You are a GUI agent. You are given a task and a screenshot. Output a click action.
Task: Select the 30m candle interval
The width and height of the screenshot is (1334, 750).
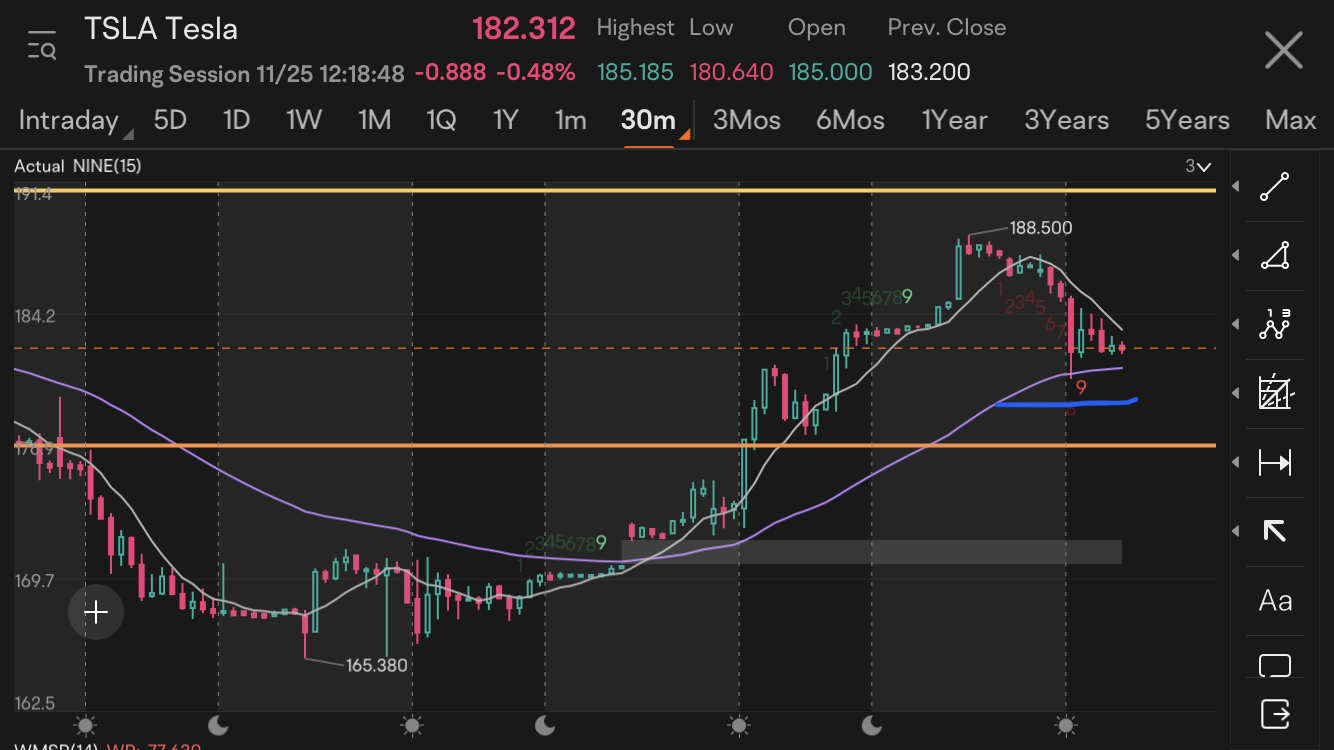pos(648,121)
